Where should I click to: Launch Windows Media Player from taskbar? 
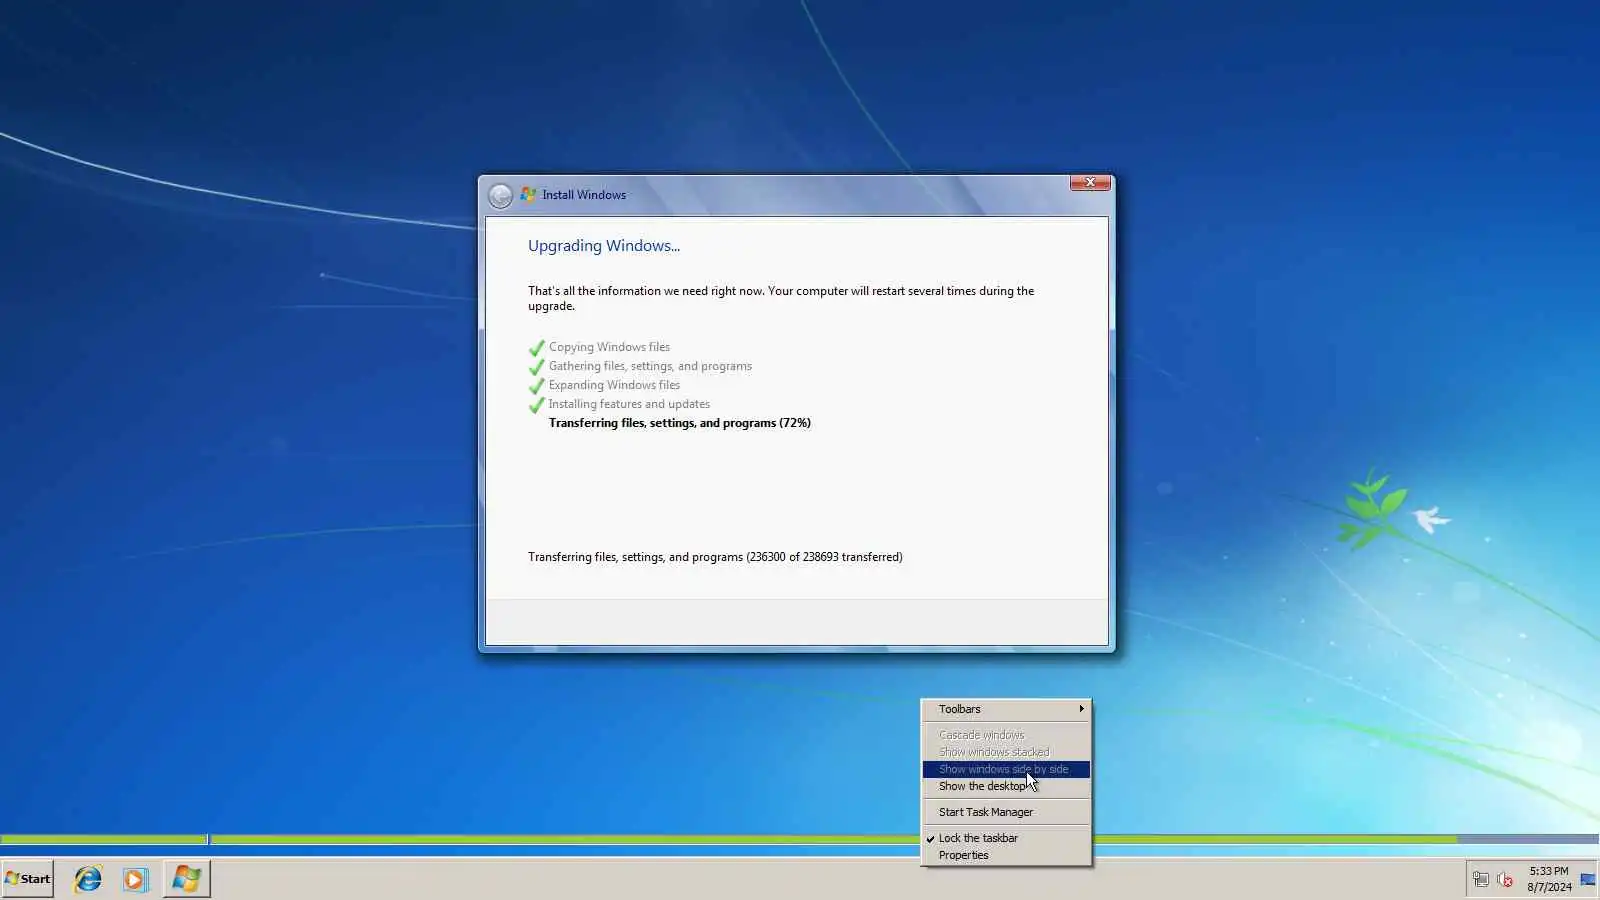tap(135, 879)
